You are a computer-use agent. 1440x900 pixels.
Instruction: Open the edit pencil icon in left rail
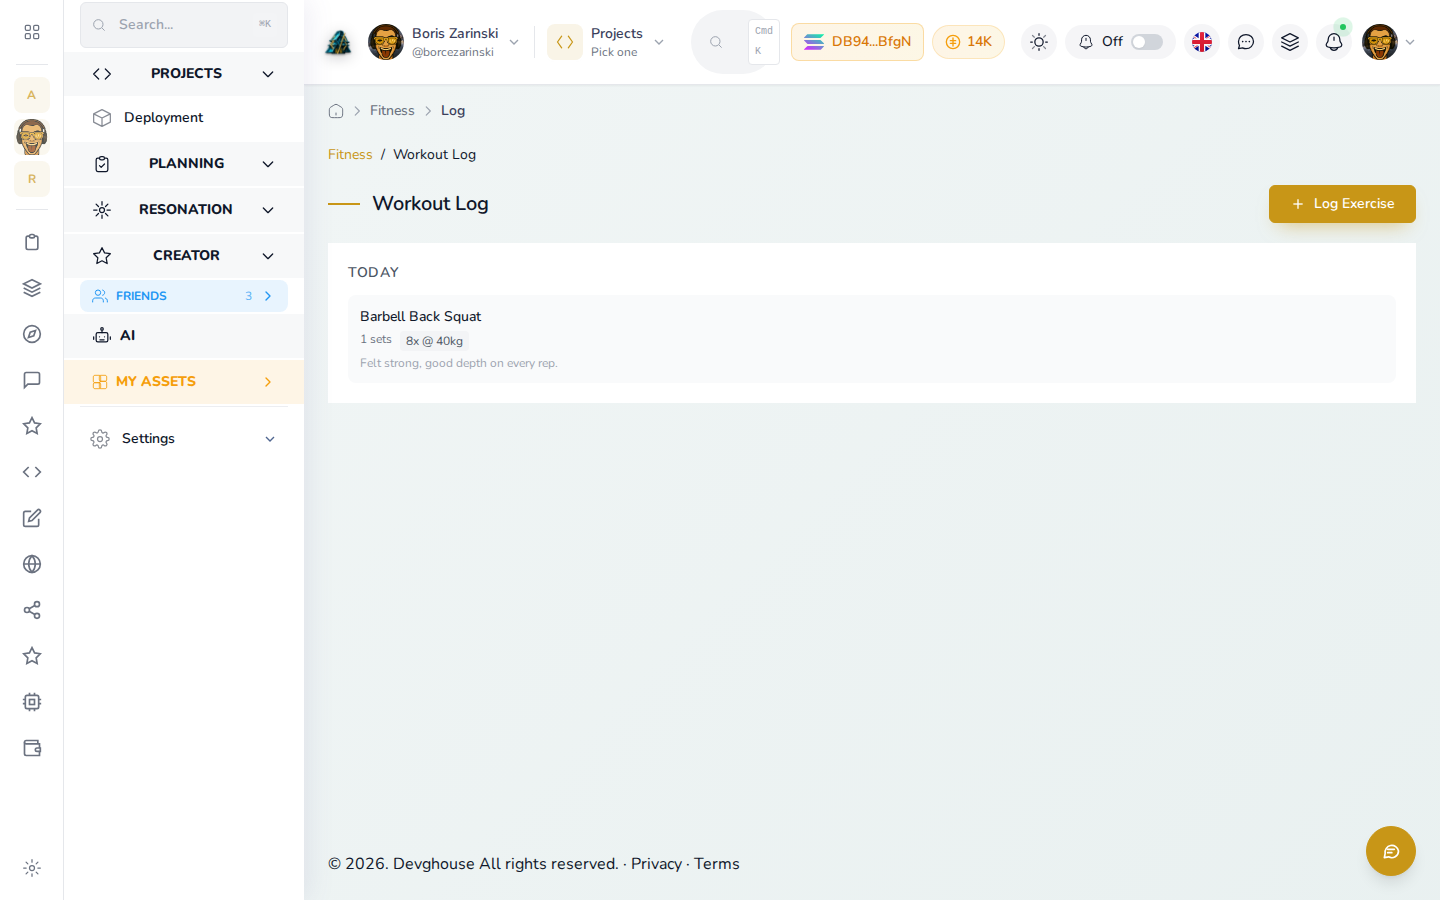tap(32, 518)
